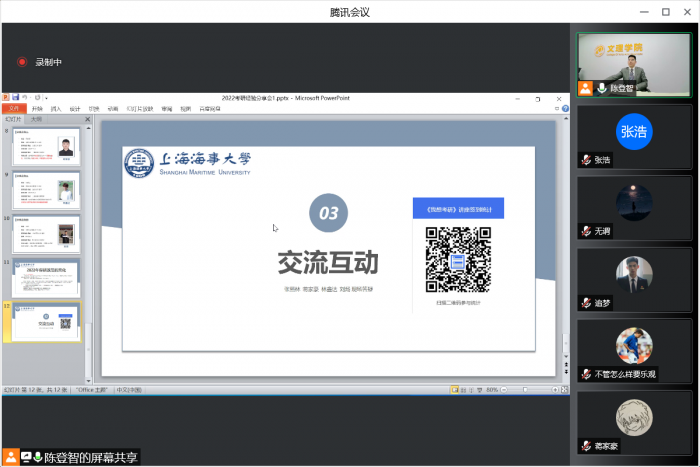Click muted mic icon beside 不管怎么样要乐观
700x467 pixels.
[586, 374]
